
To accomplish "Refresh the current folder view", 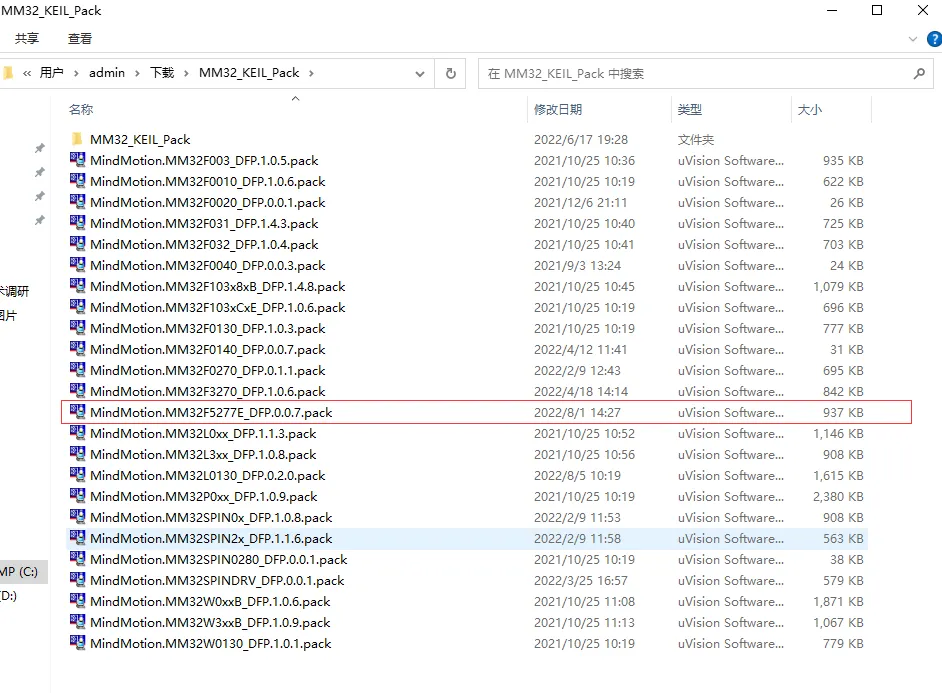I will pyautogui.click(x=451, y=73).
